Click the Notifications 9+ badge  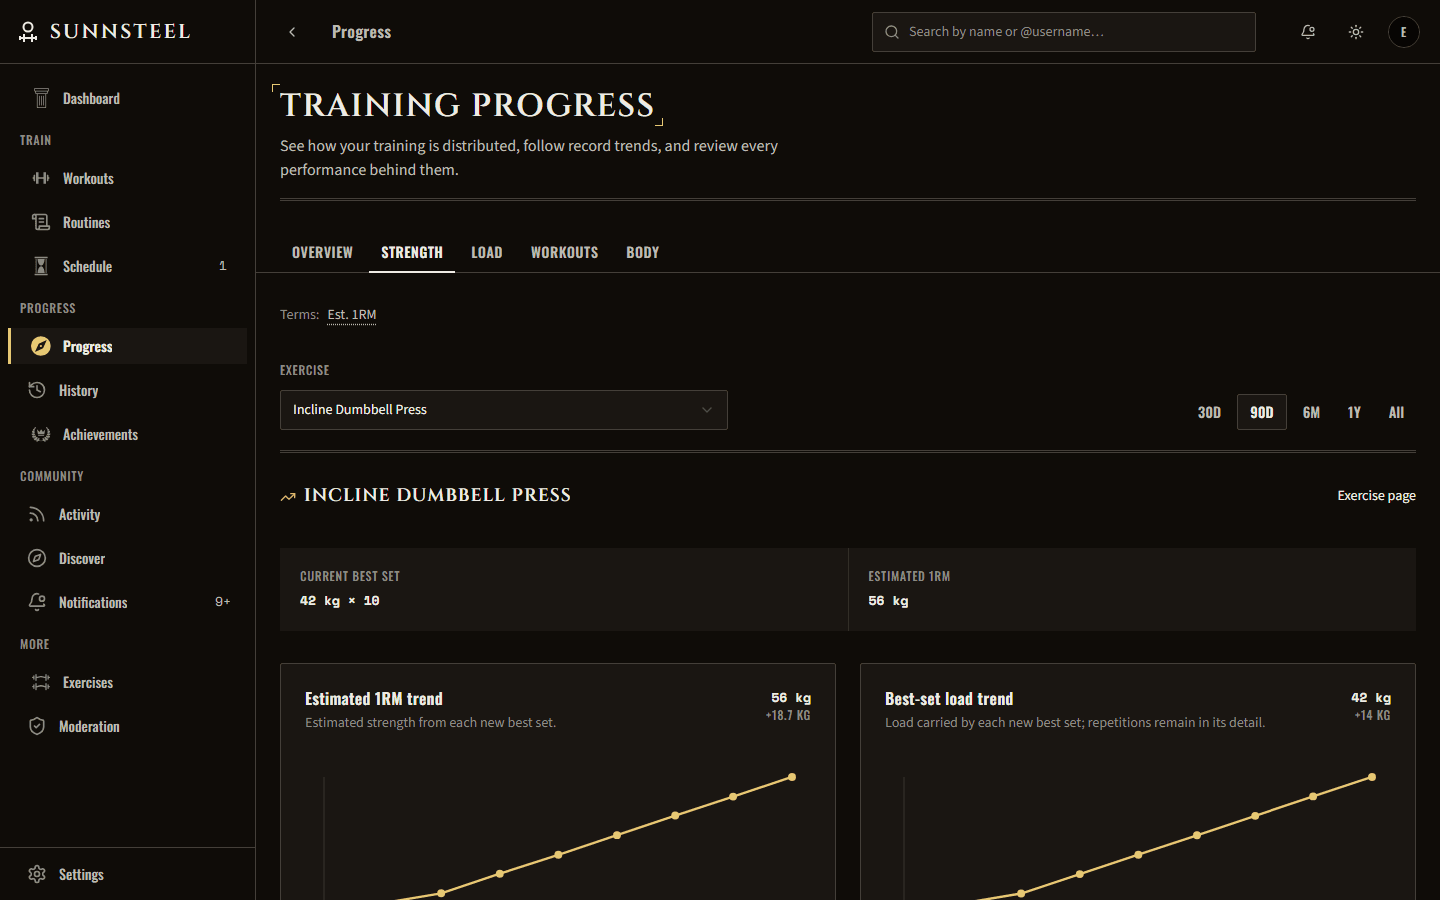coord(222,602)
